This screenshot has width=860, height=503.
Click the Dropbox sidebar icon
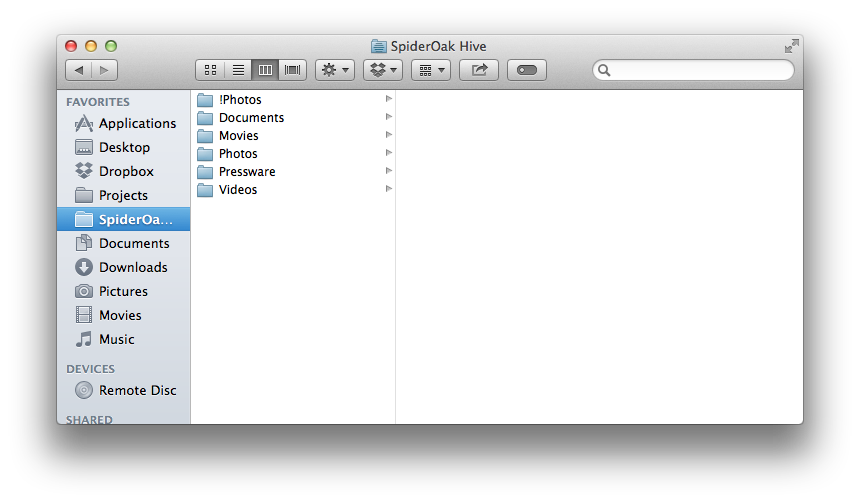tap(83, 171)
